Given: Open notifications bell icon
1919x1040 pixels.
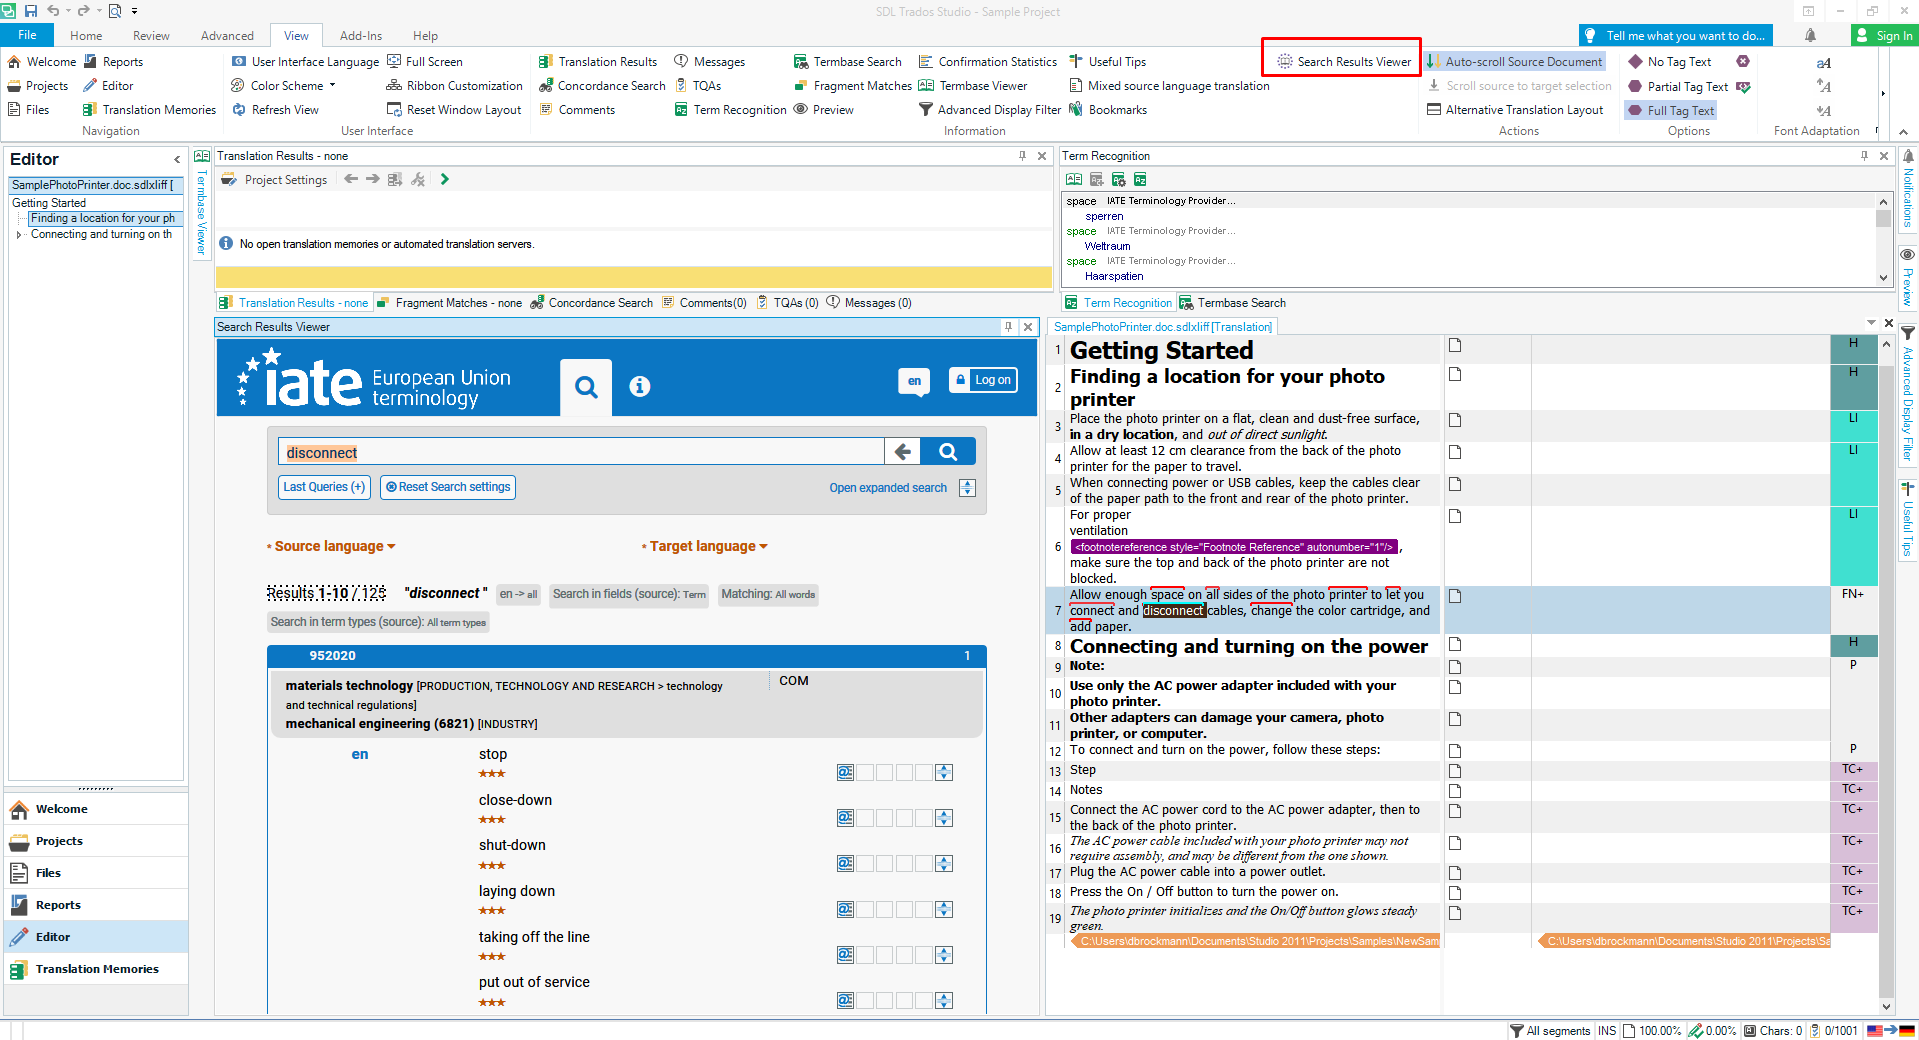Looking at the screenshot, I should (x=1810, y=35).
